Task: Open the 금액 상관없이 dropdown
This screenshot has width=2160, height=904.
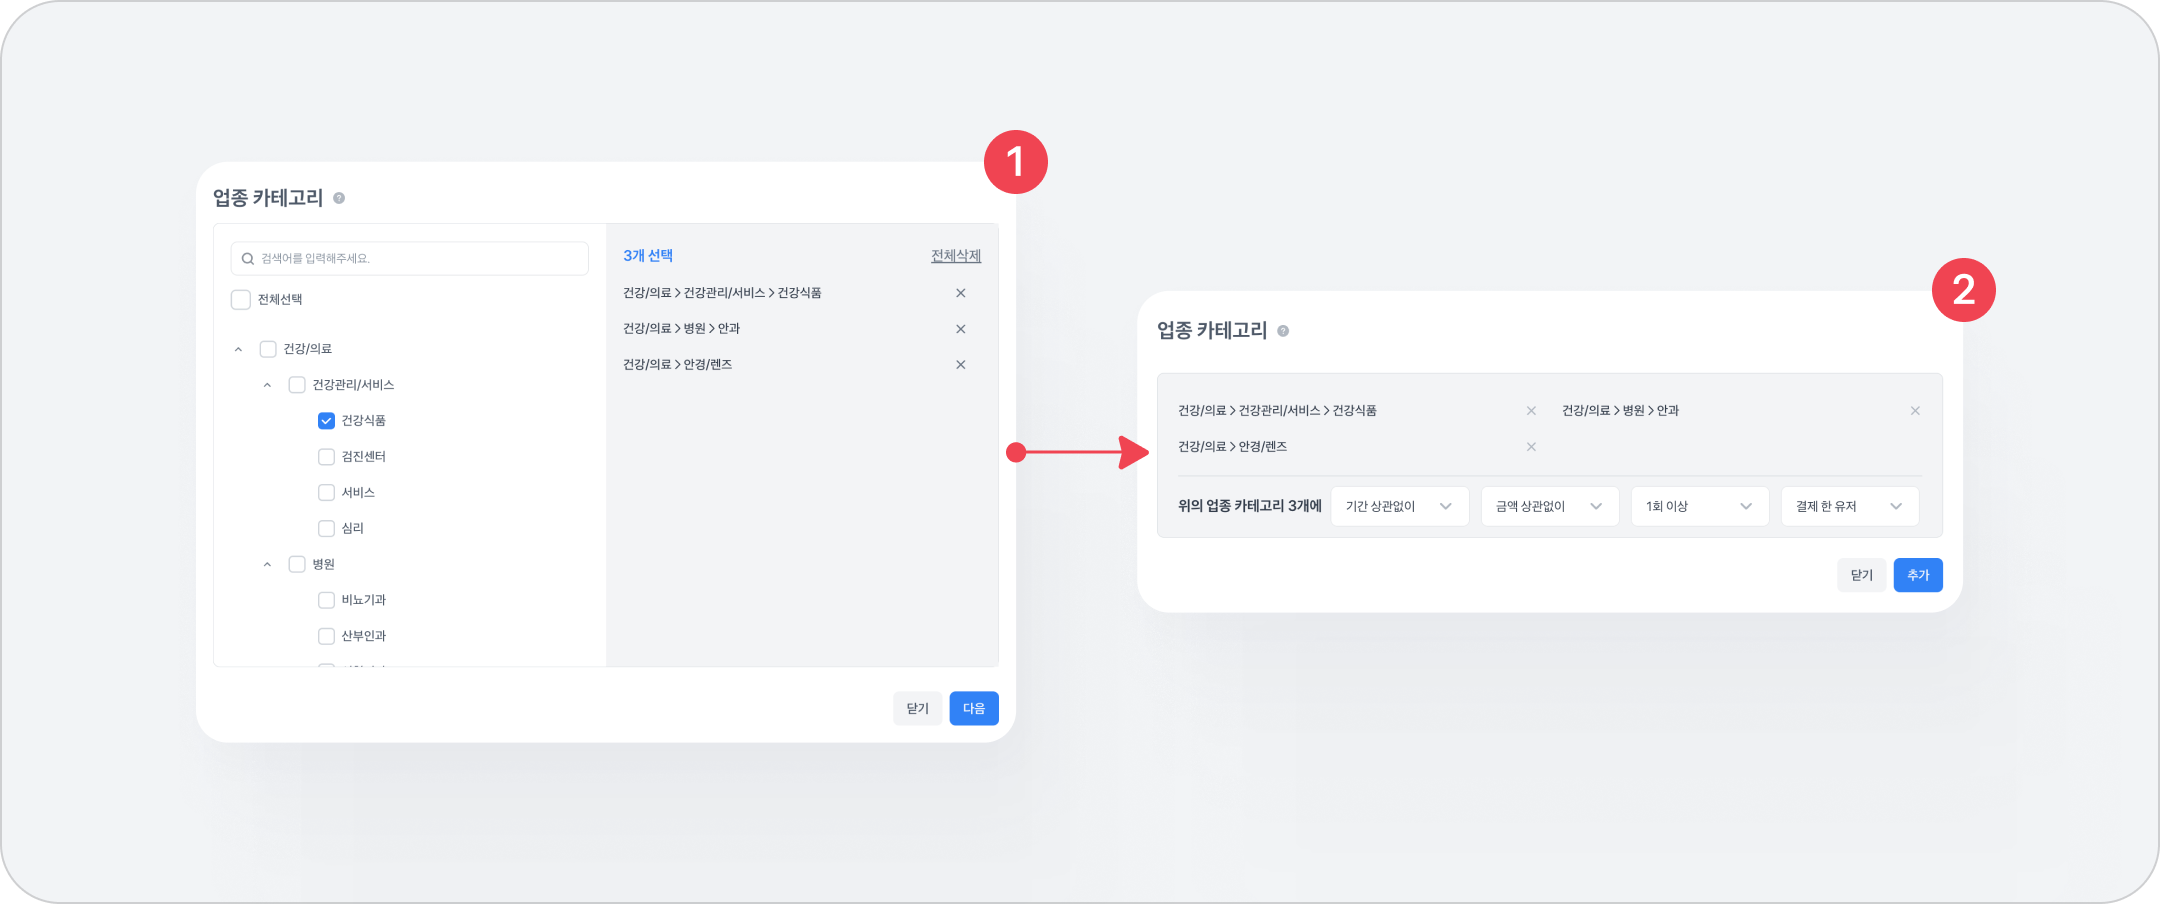Action: (x=1549, y=506)
